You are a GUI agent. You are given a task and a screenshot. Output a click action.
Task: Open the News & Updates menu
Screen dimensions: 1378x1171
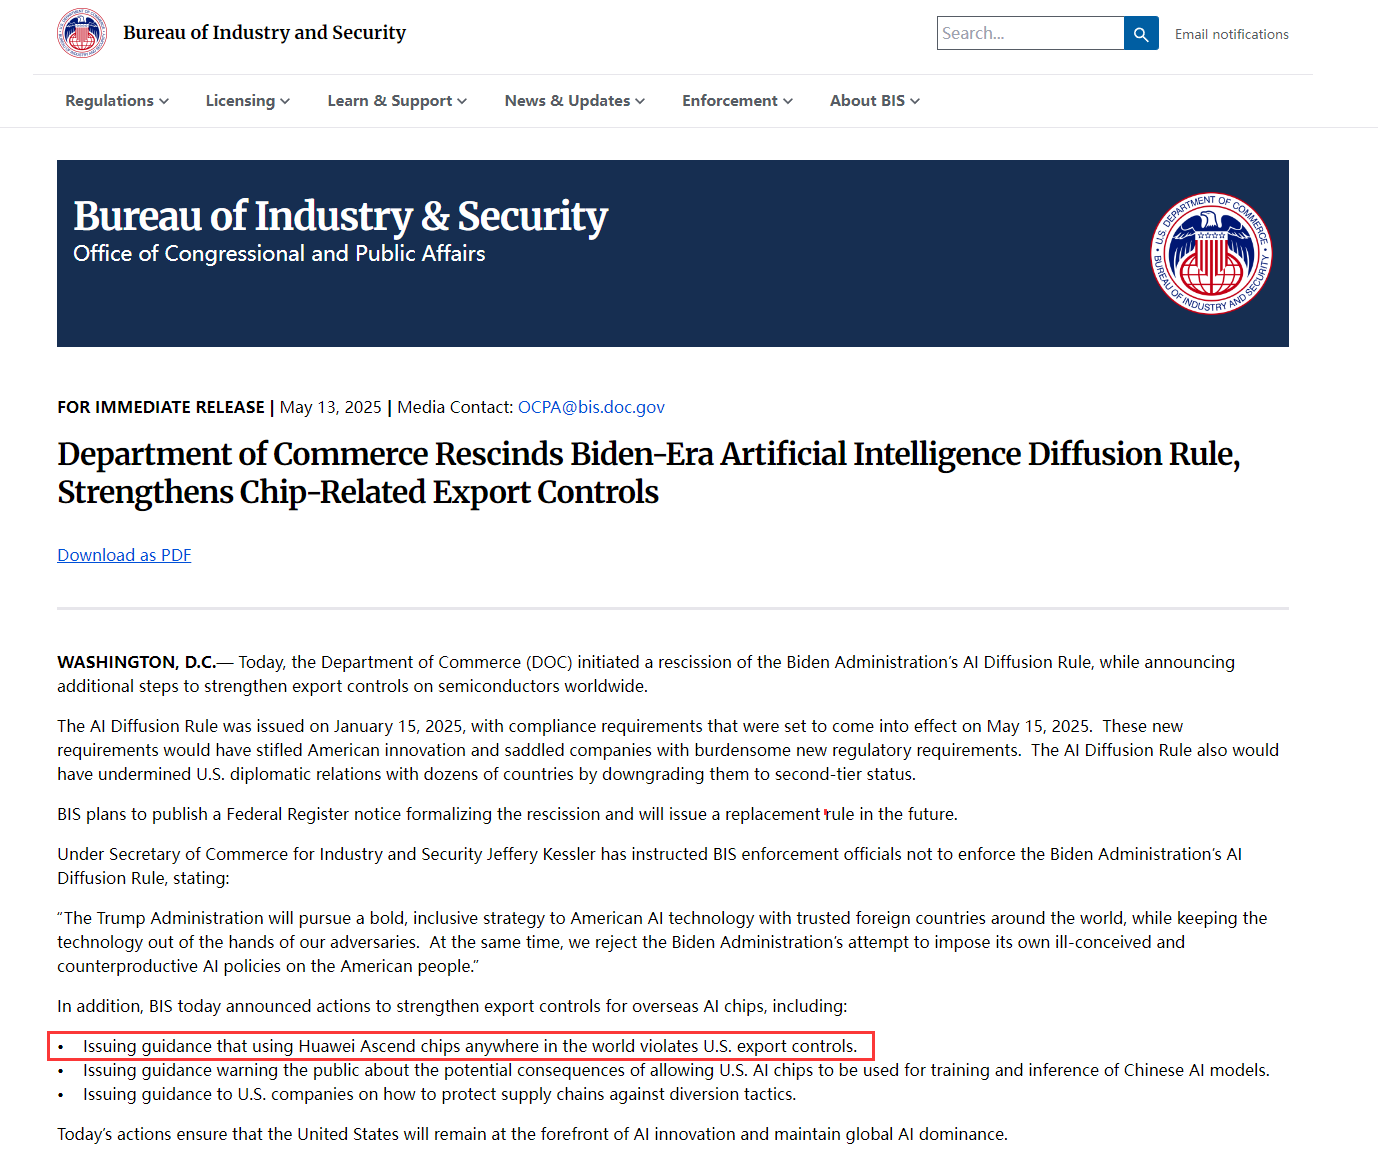click(574, 101)
